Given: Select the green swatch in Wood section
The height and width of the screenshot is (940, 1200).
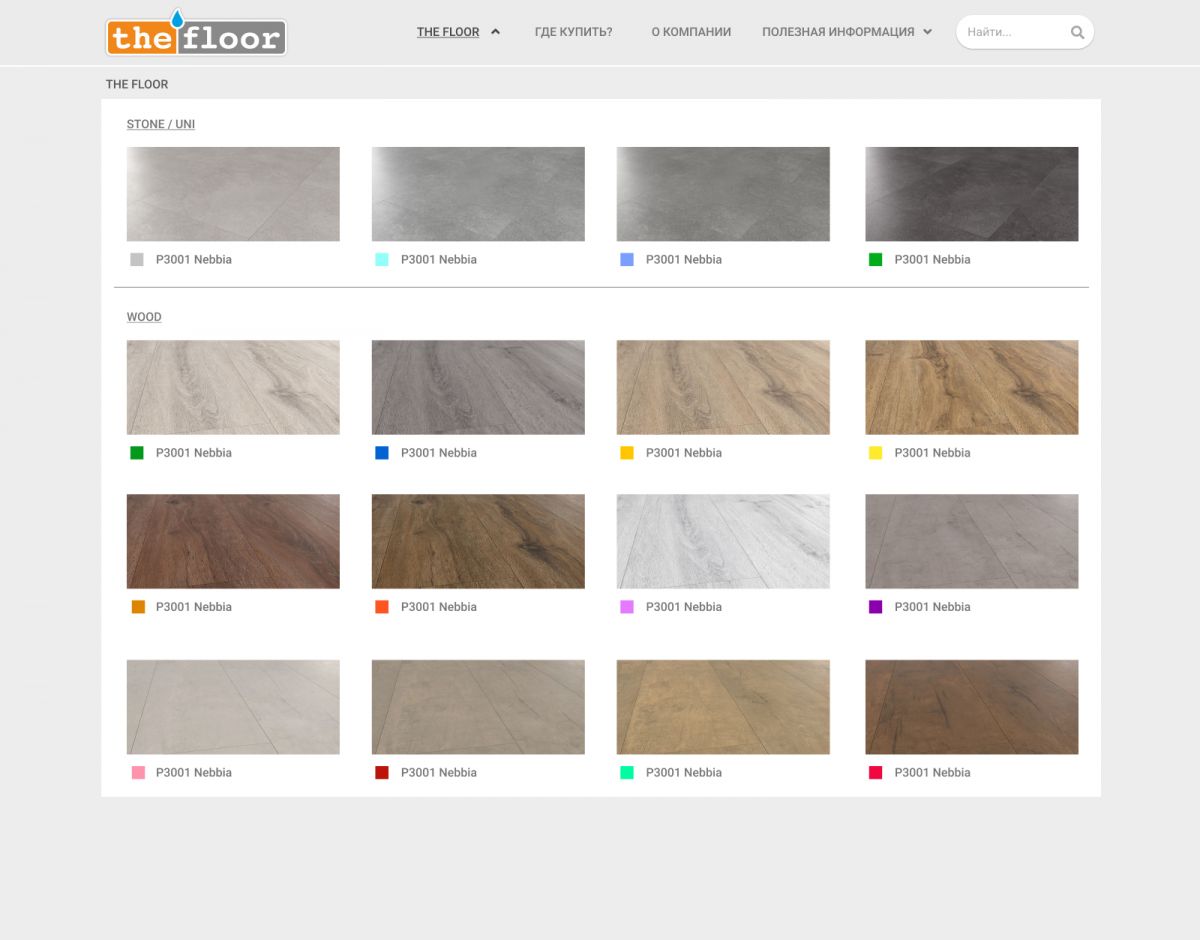Looking at the screenshot, I should pos(137,453).
